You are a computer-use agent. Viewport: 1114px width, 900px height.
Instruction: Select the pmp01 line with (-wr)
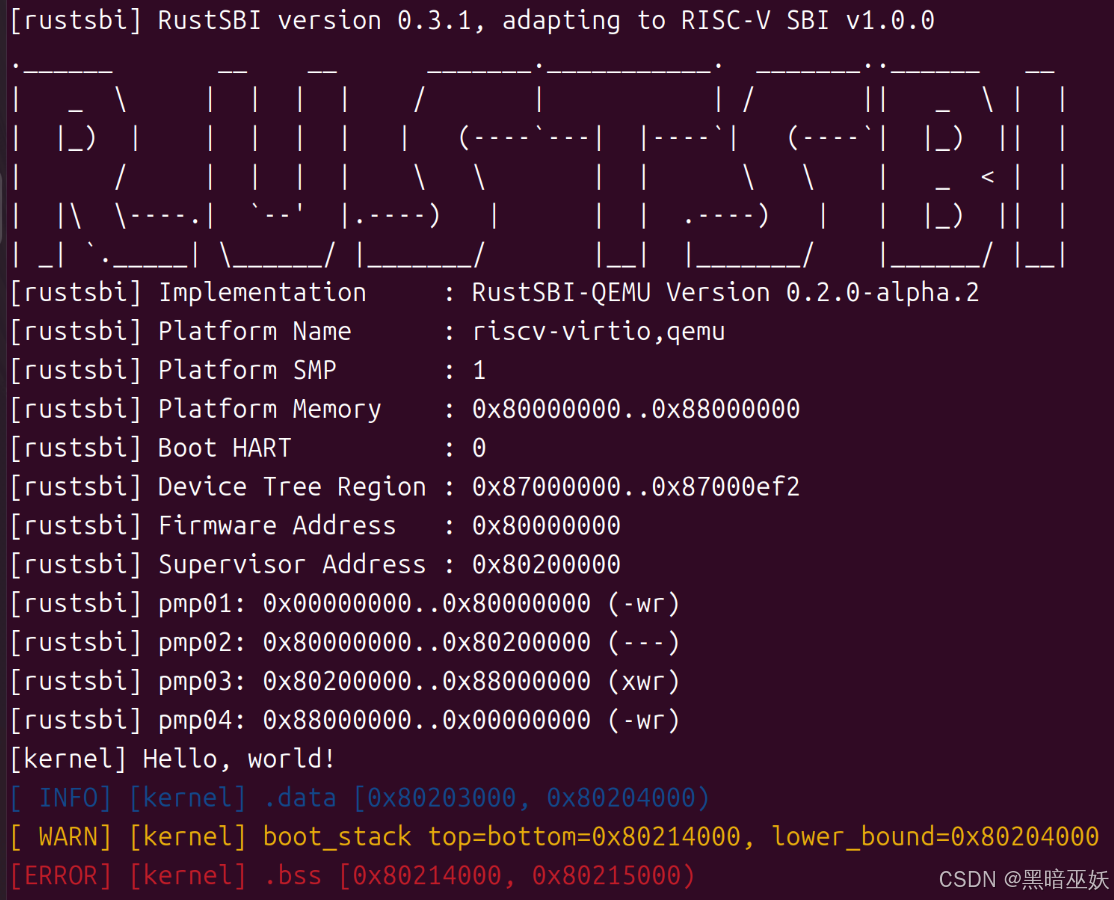[x=345, y=604]
